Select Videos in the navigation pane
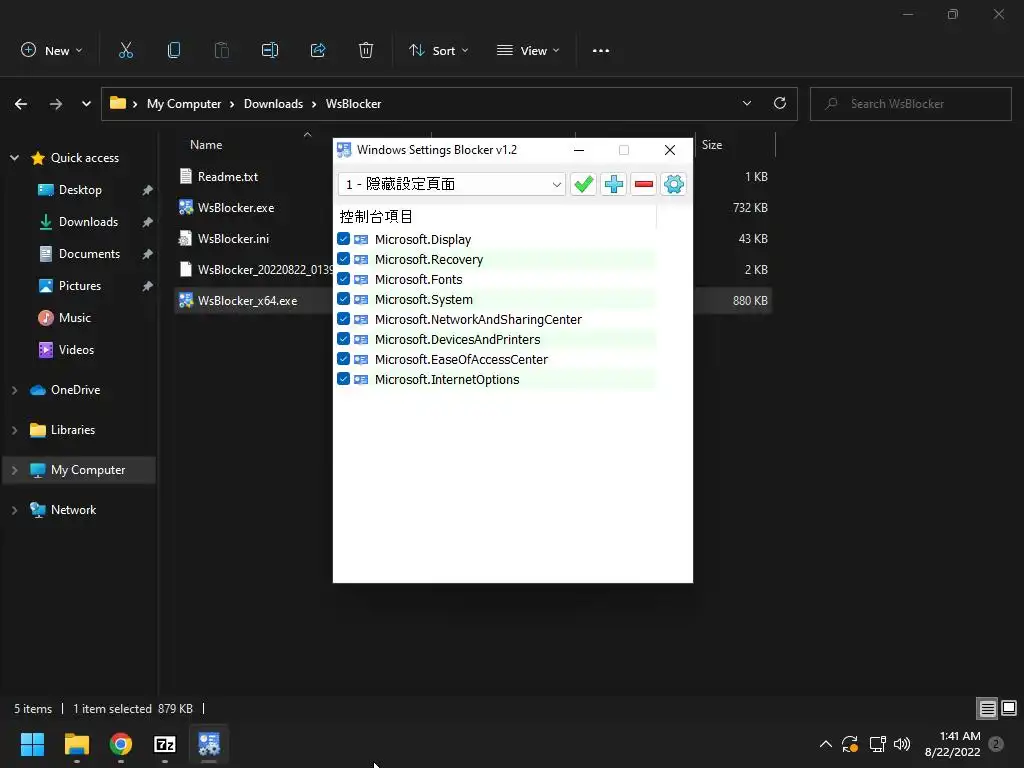Image resolution: width=1024 pixels, height=768 pixels. tap(76, 350)
